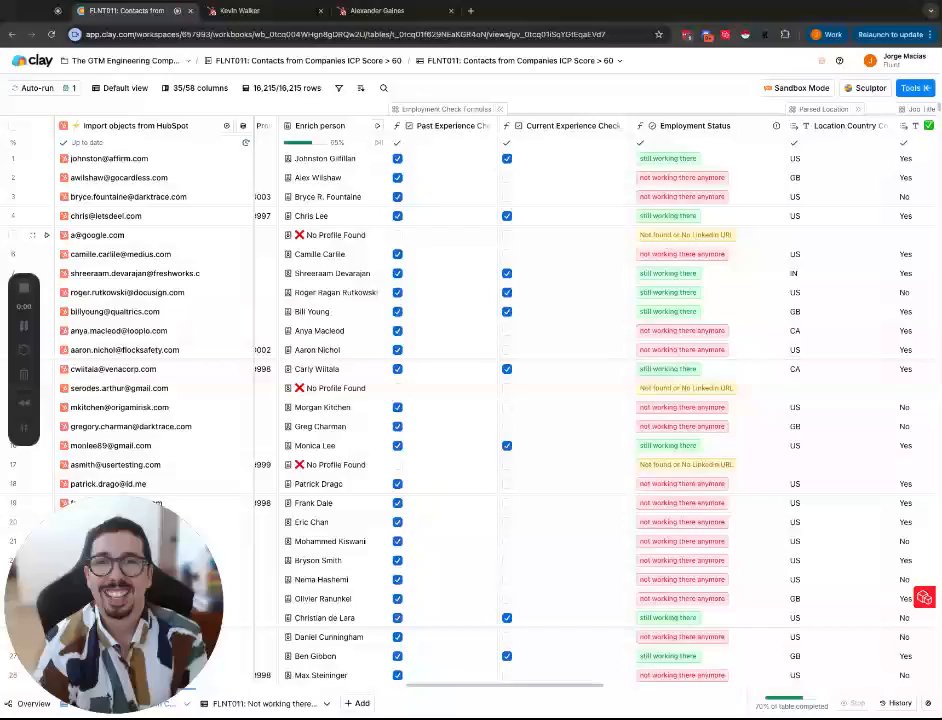Reload the page in browser
The width and height of the screenshot is (942, 720).
(x=52, y=34)
